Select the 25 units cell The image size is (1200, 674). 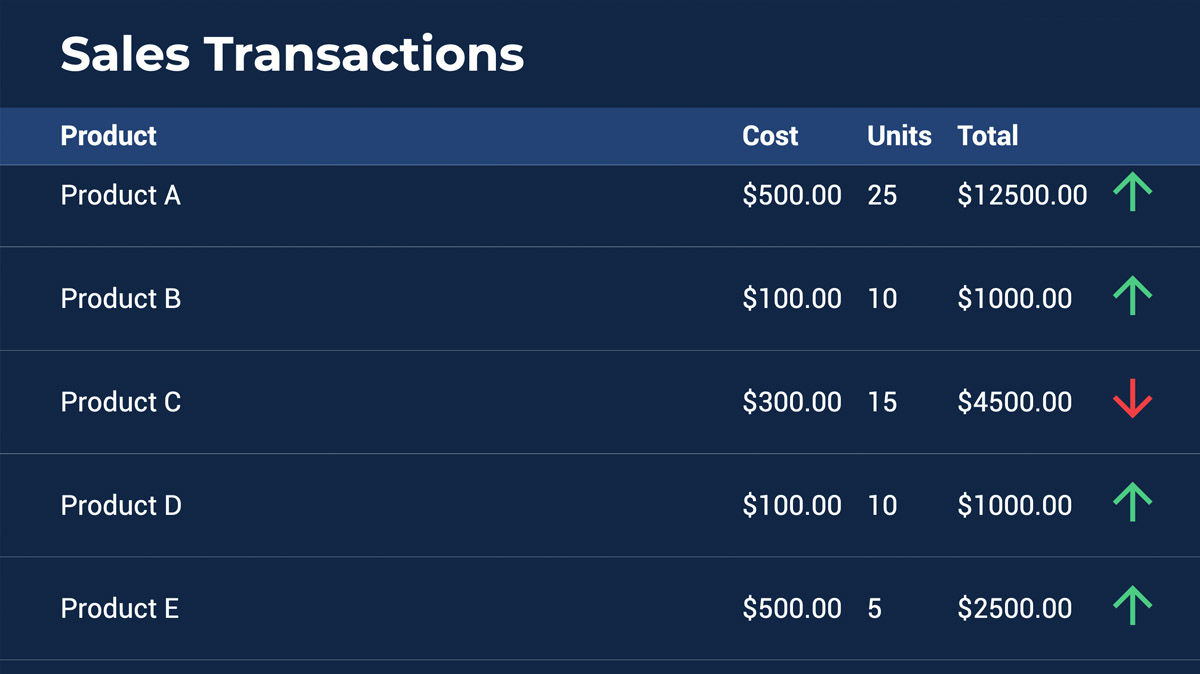882,195
